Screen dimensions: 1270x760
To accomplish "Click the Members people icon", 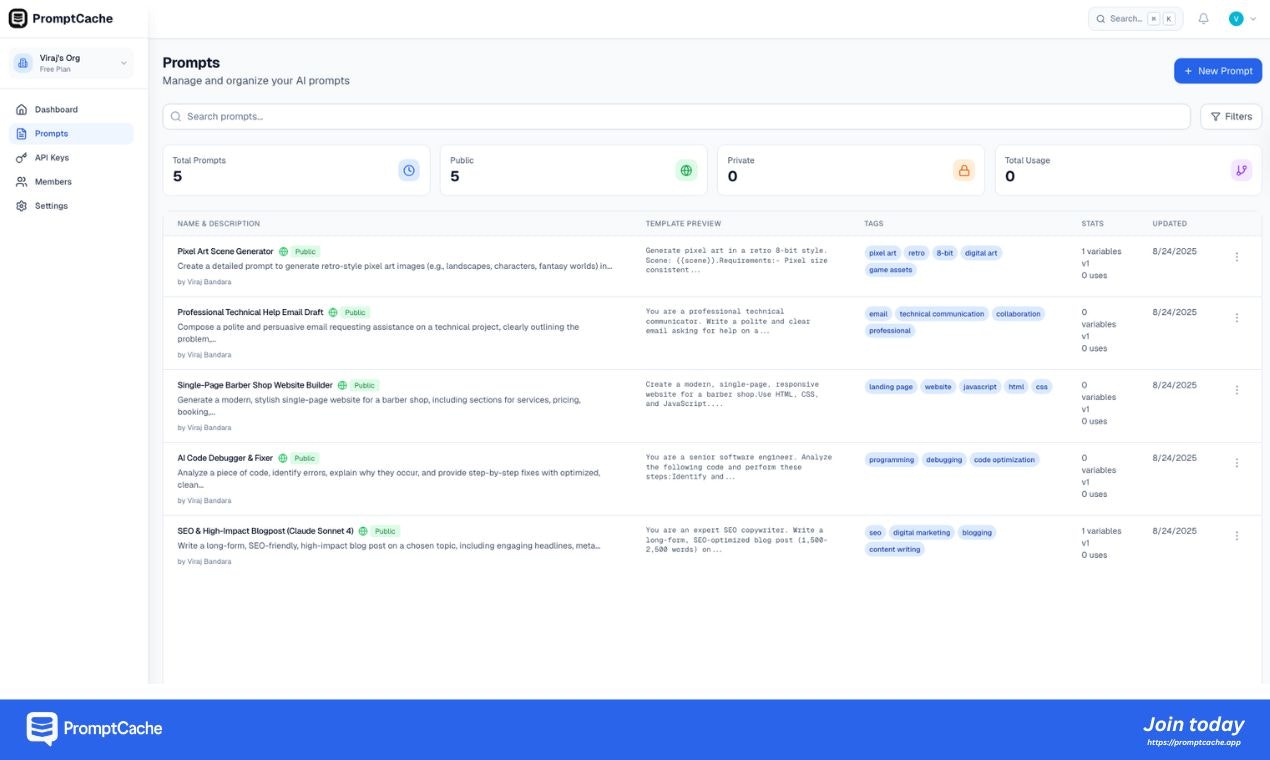I will click(22, 181).
